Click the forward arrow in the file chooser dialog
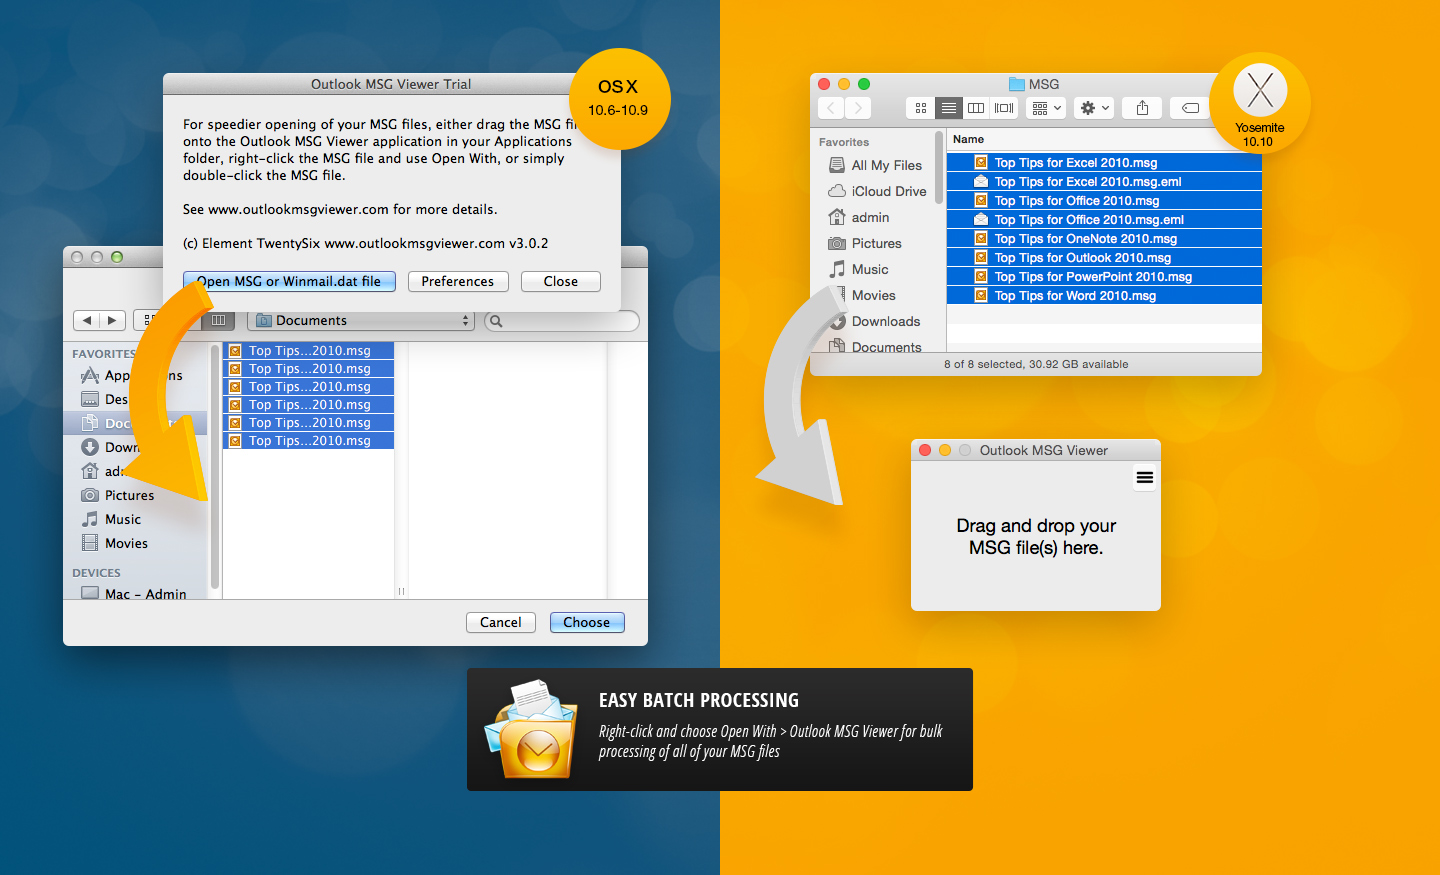The height and width of the screenshot is (875, 1440). point(112,320)
